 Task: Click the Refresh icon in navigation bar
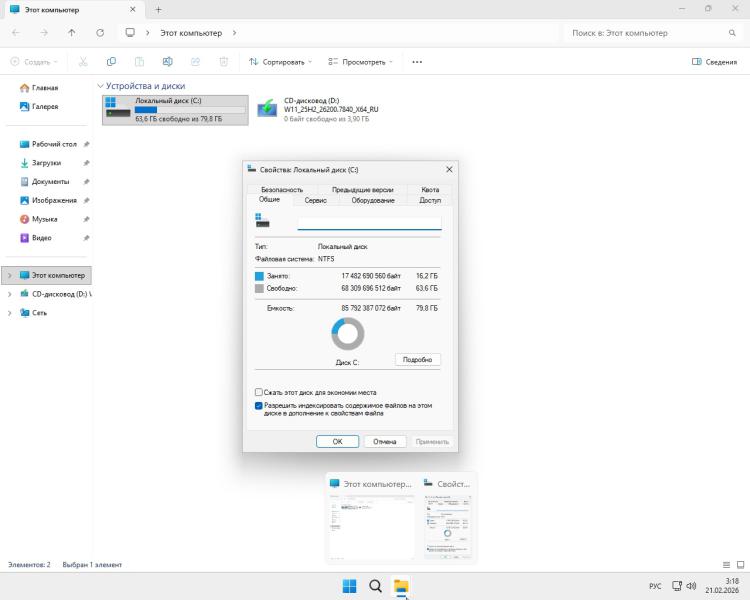coord(100,32)
